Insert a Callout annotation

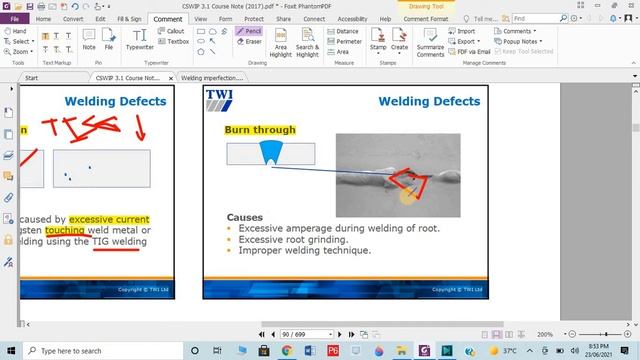click(171, 31)
